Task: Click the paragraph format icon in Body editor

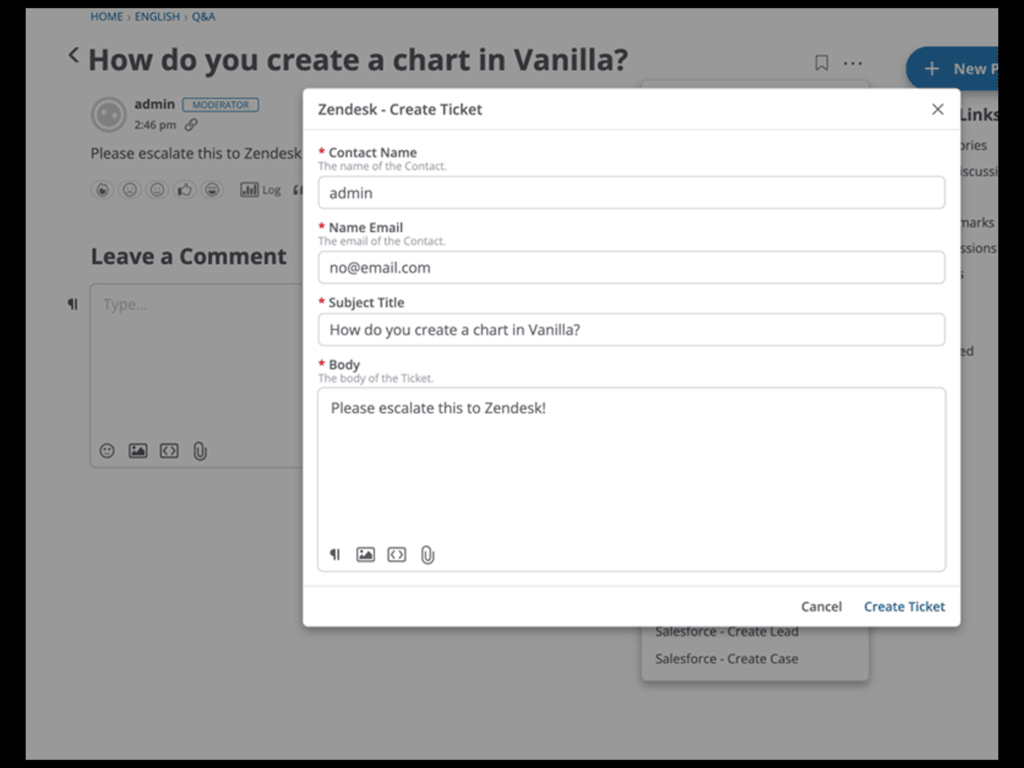Action: click(335, 555)
